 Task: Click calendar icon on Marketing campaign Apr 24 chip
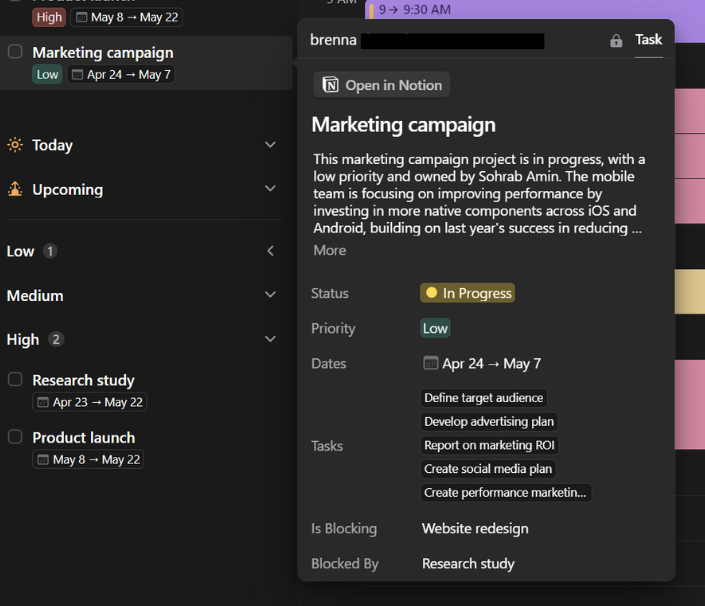pyautogui.click(x=77, y=75)
